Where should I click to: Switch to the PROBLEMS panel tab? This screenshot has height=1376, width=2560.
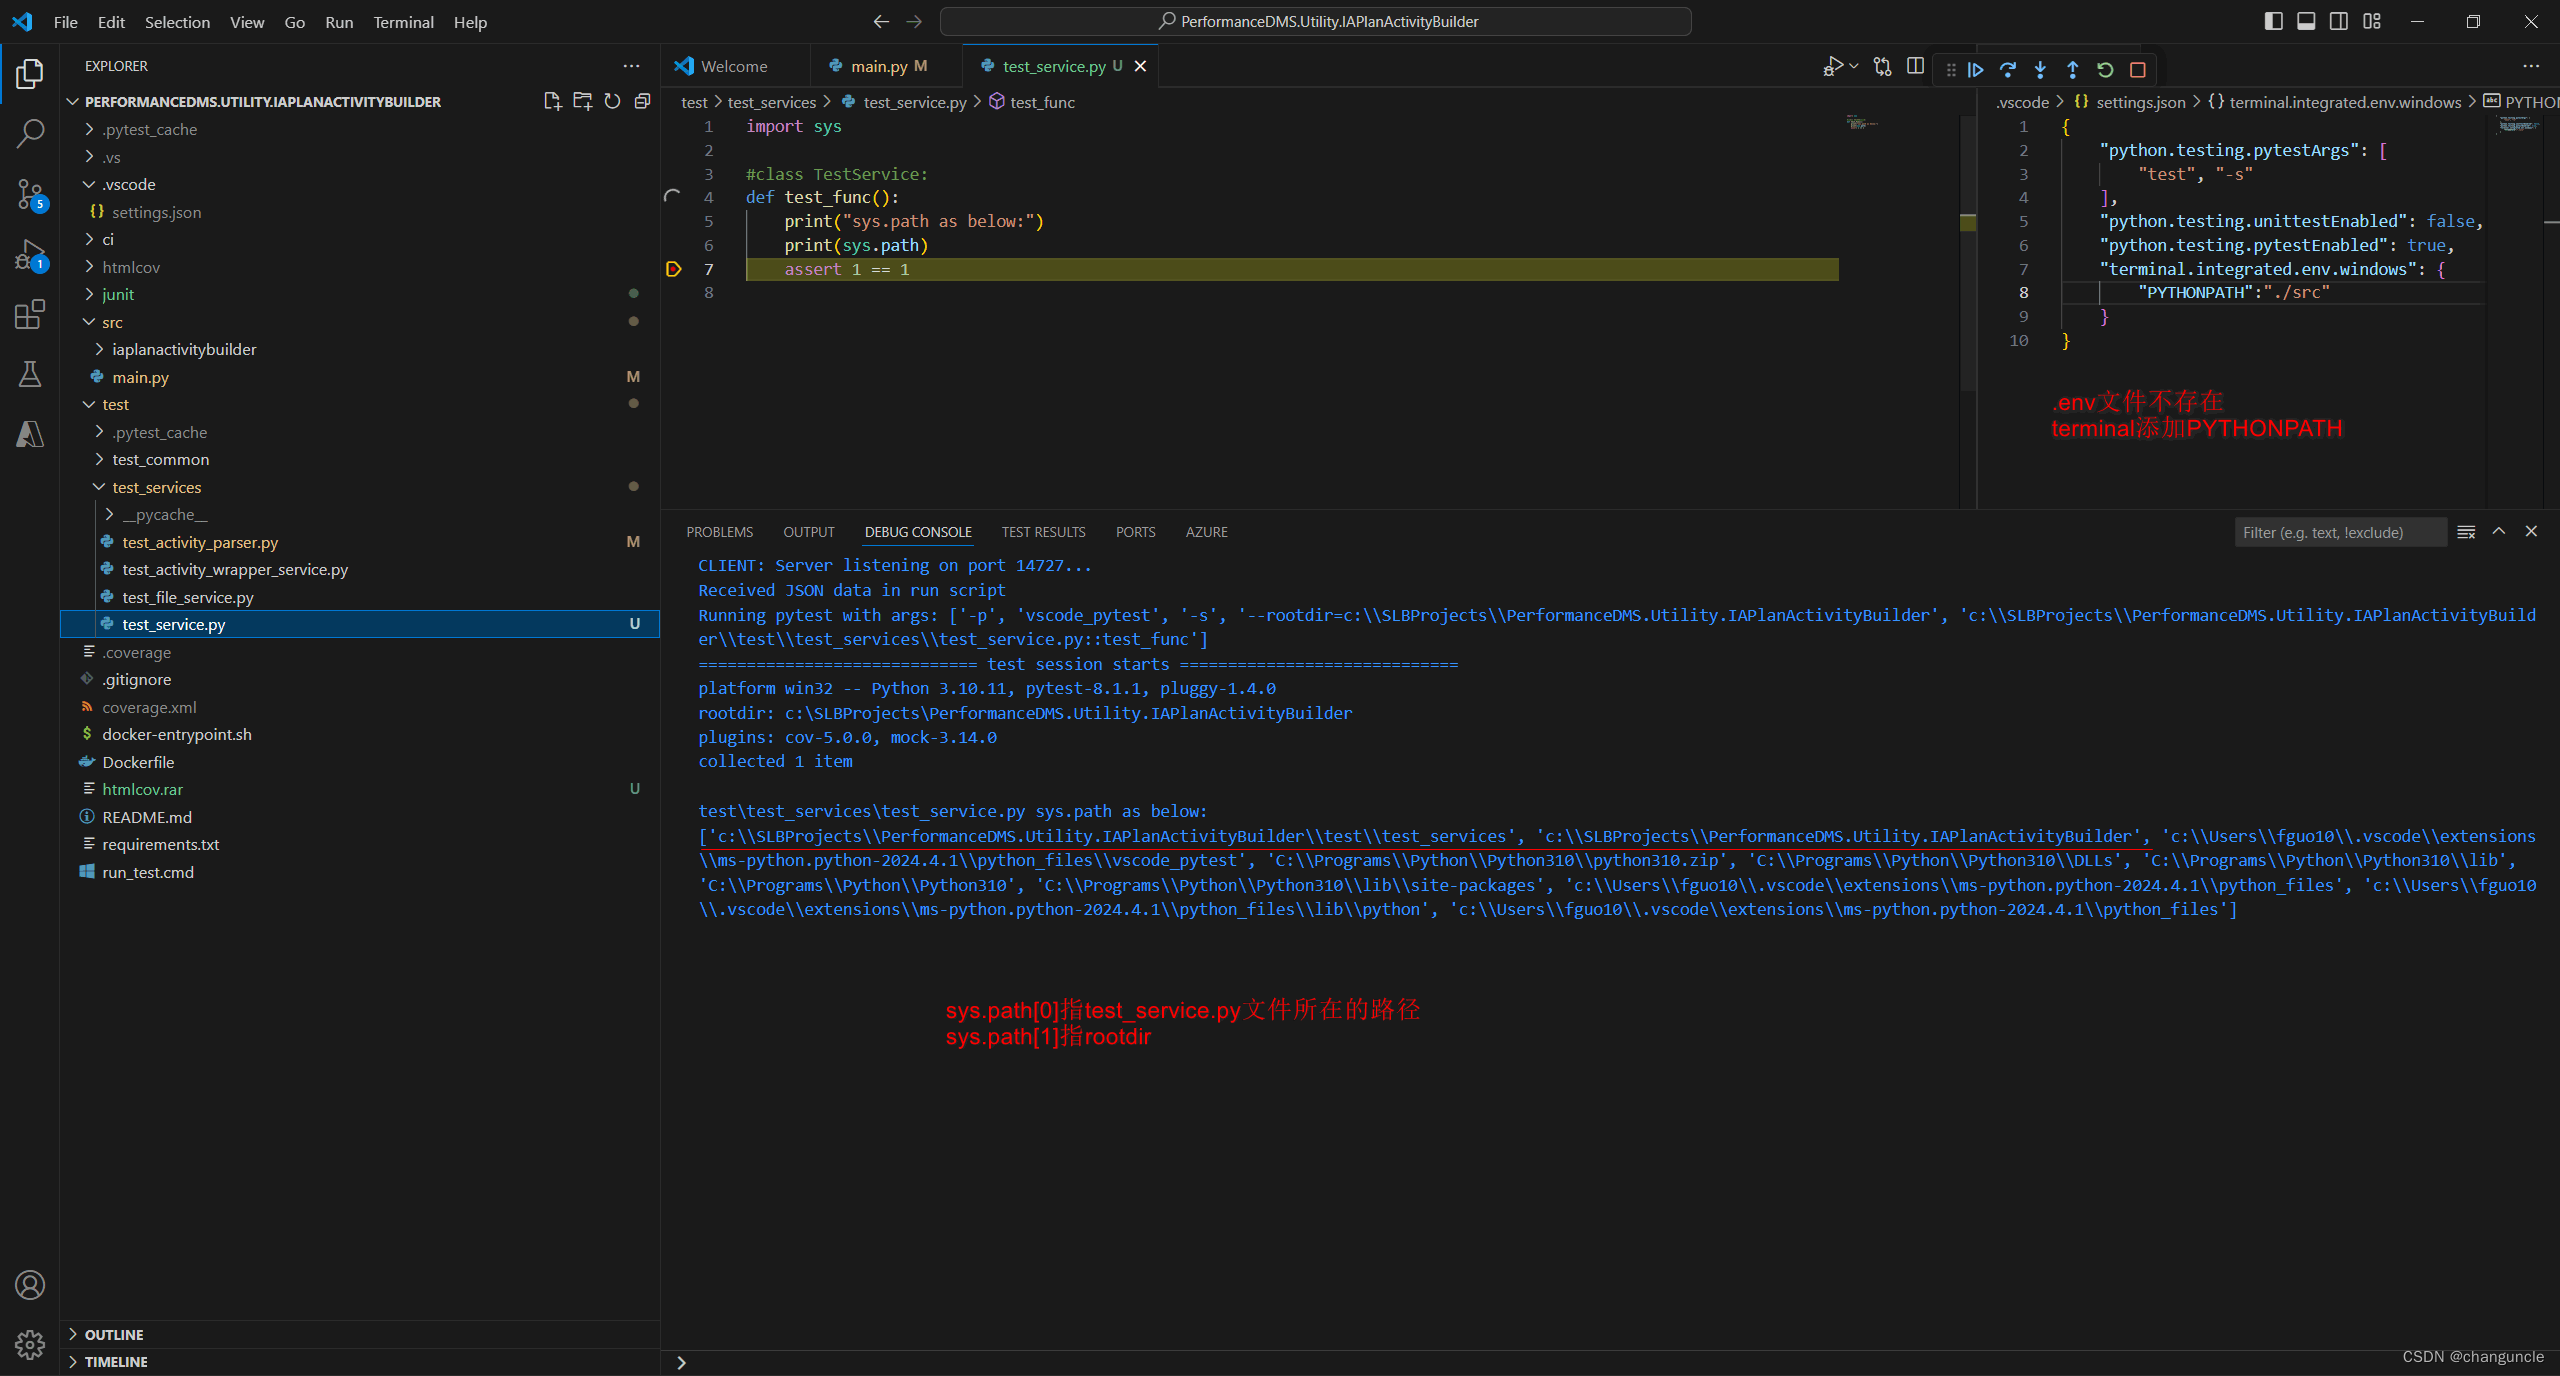point(719,532)
